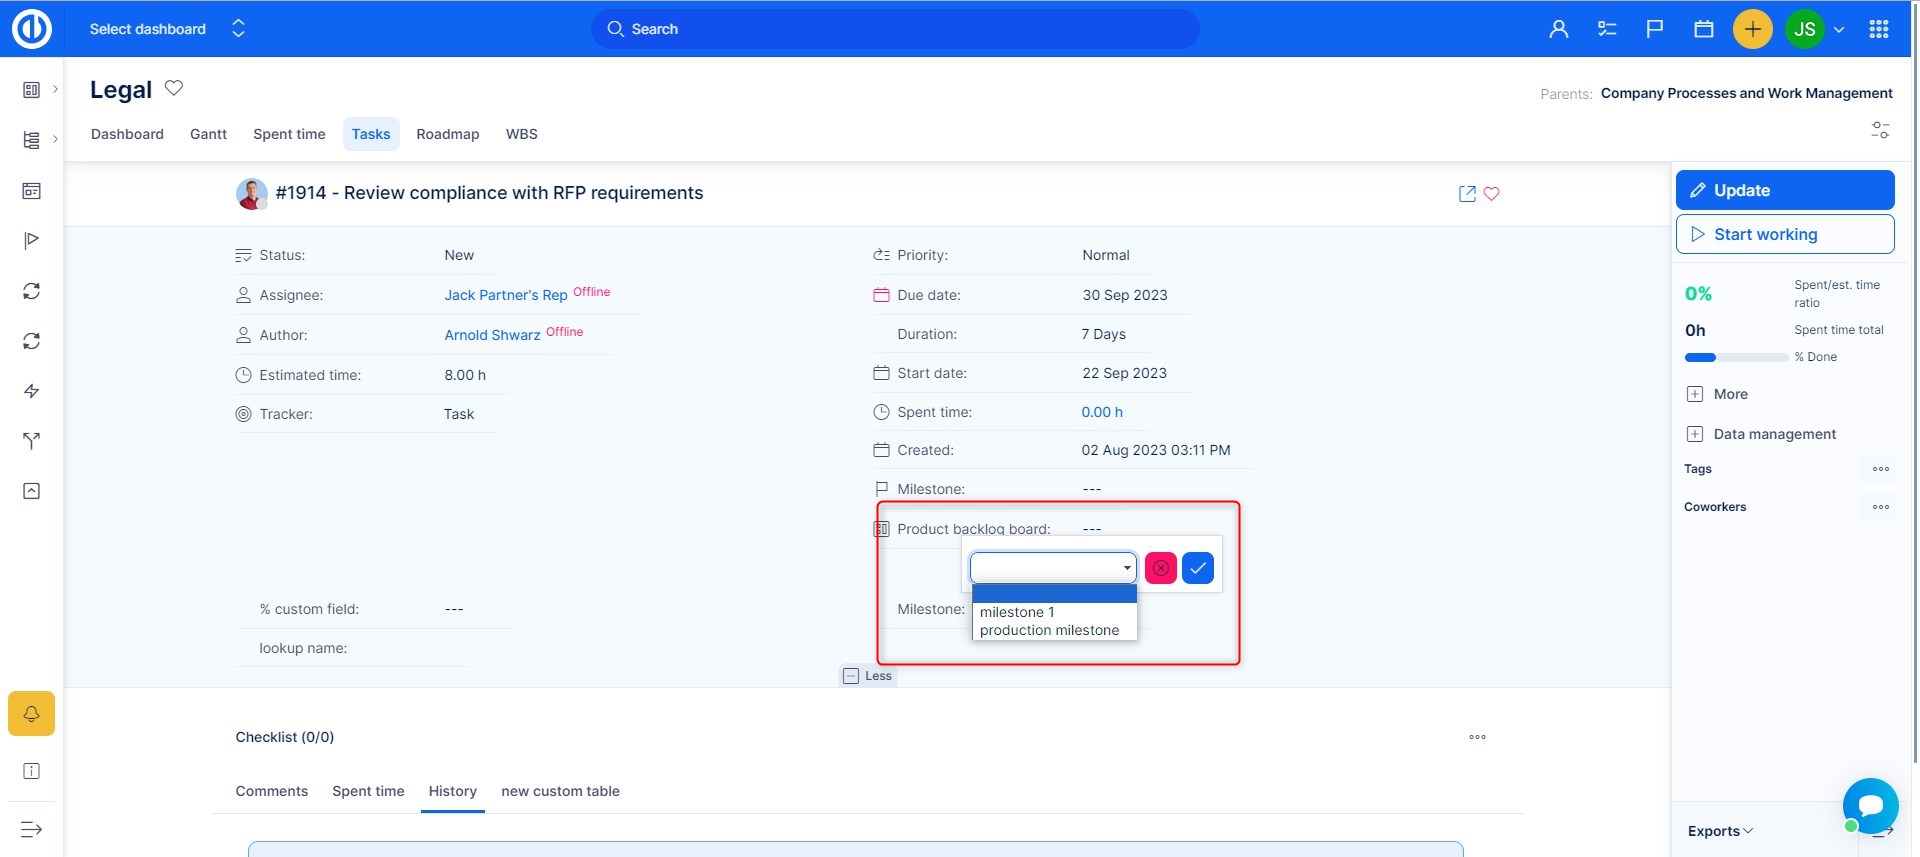Viewport: 1920px width, 857px height.
Task: Click the Update button
Action: point(1784,190)
